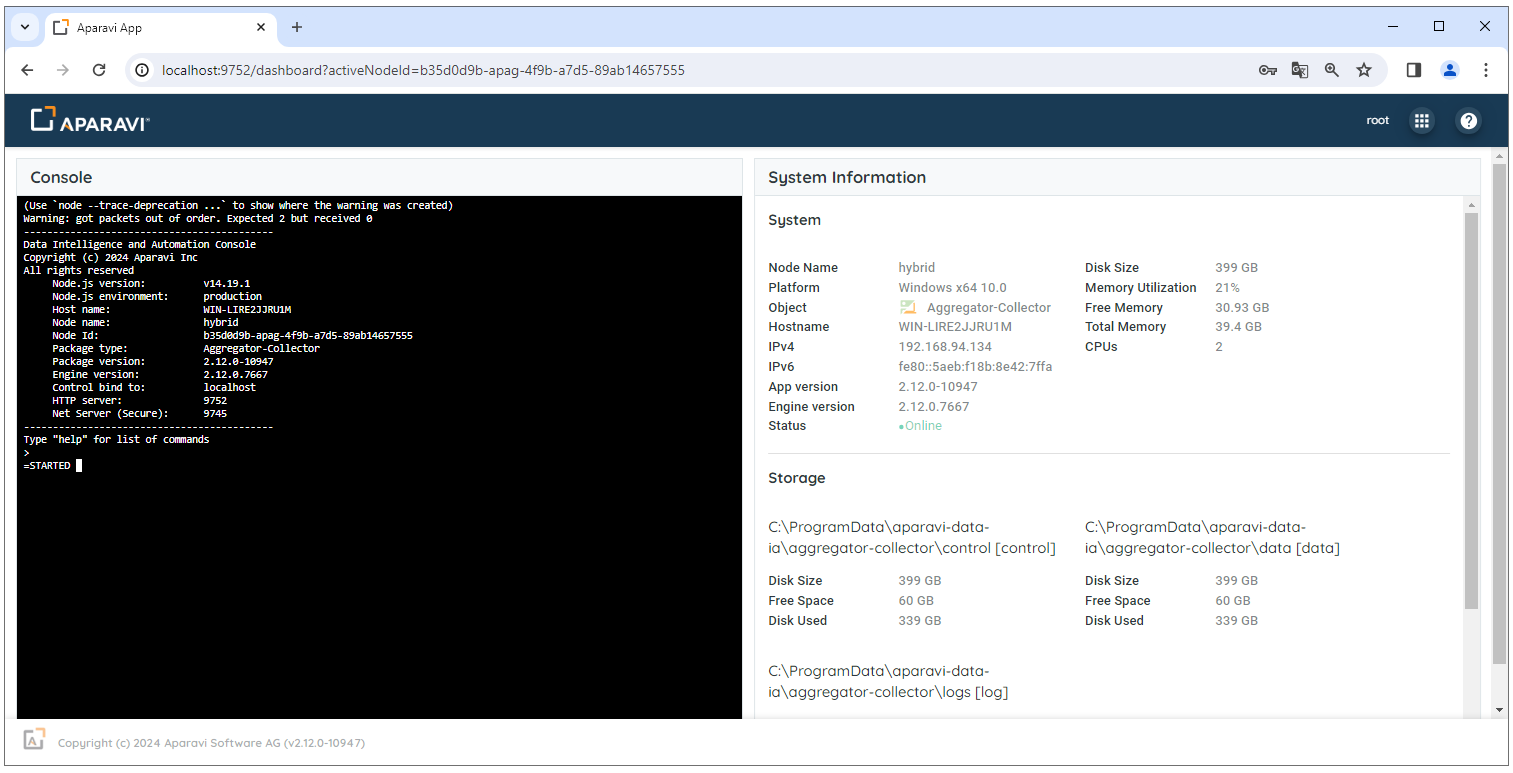Open the apps grid menu

click(1421, 121)
